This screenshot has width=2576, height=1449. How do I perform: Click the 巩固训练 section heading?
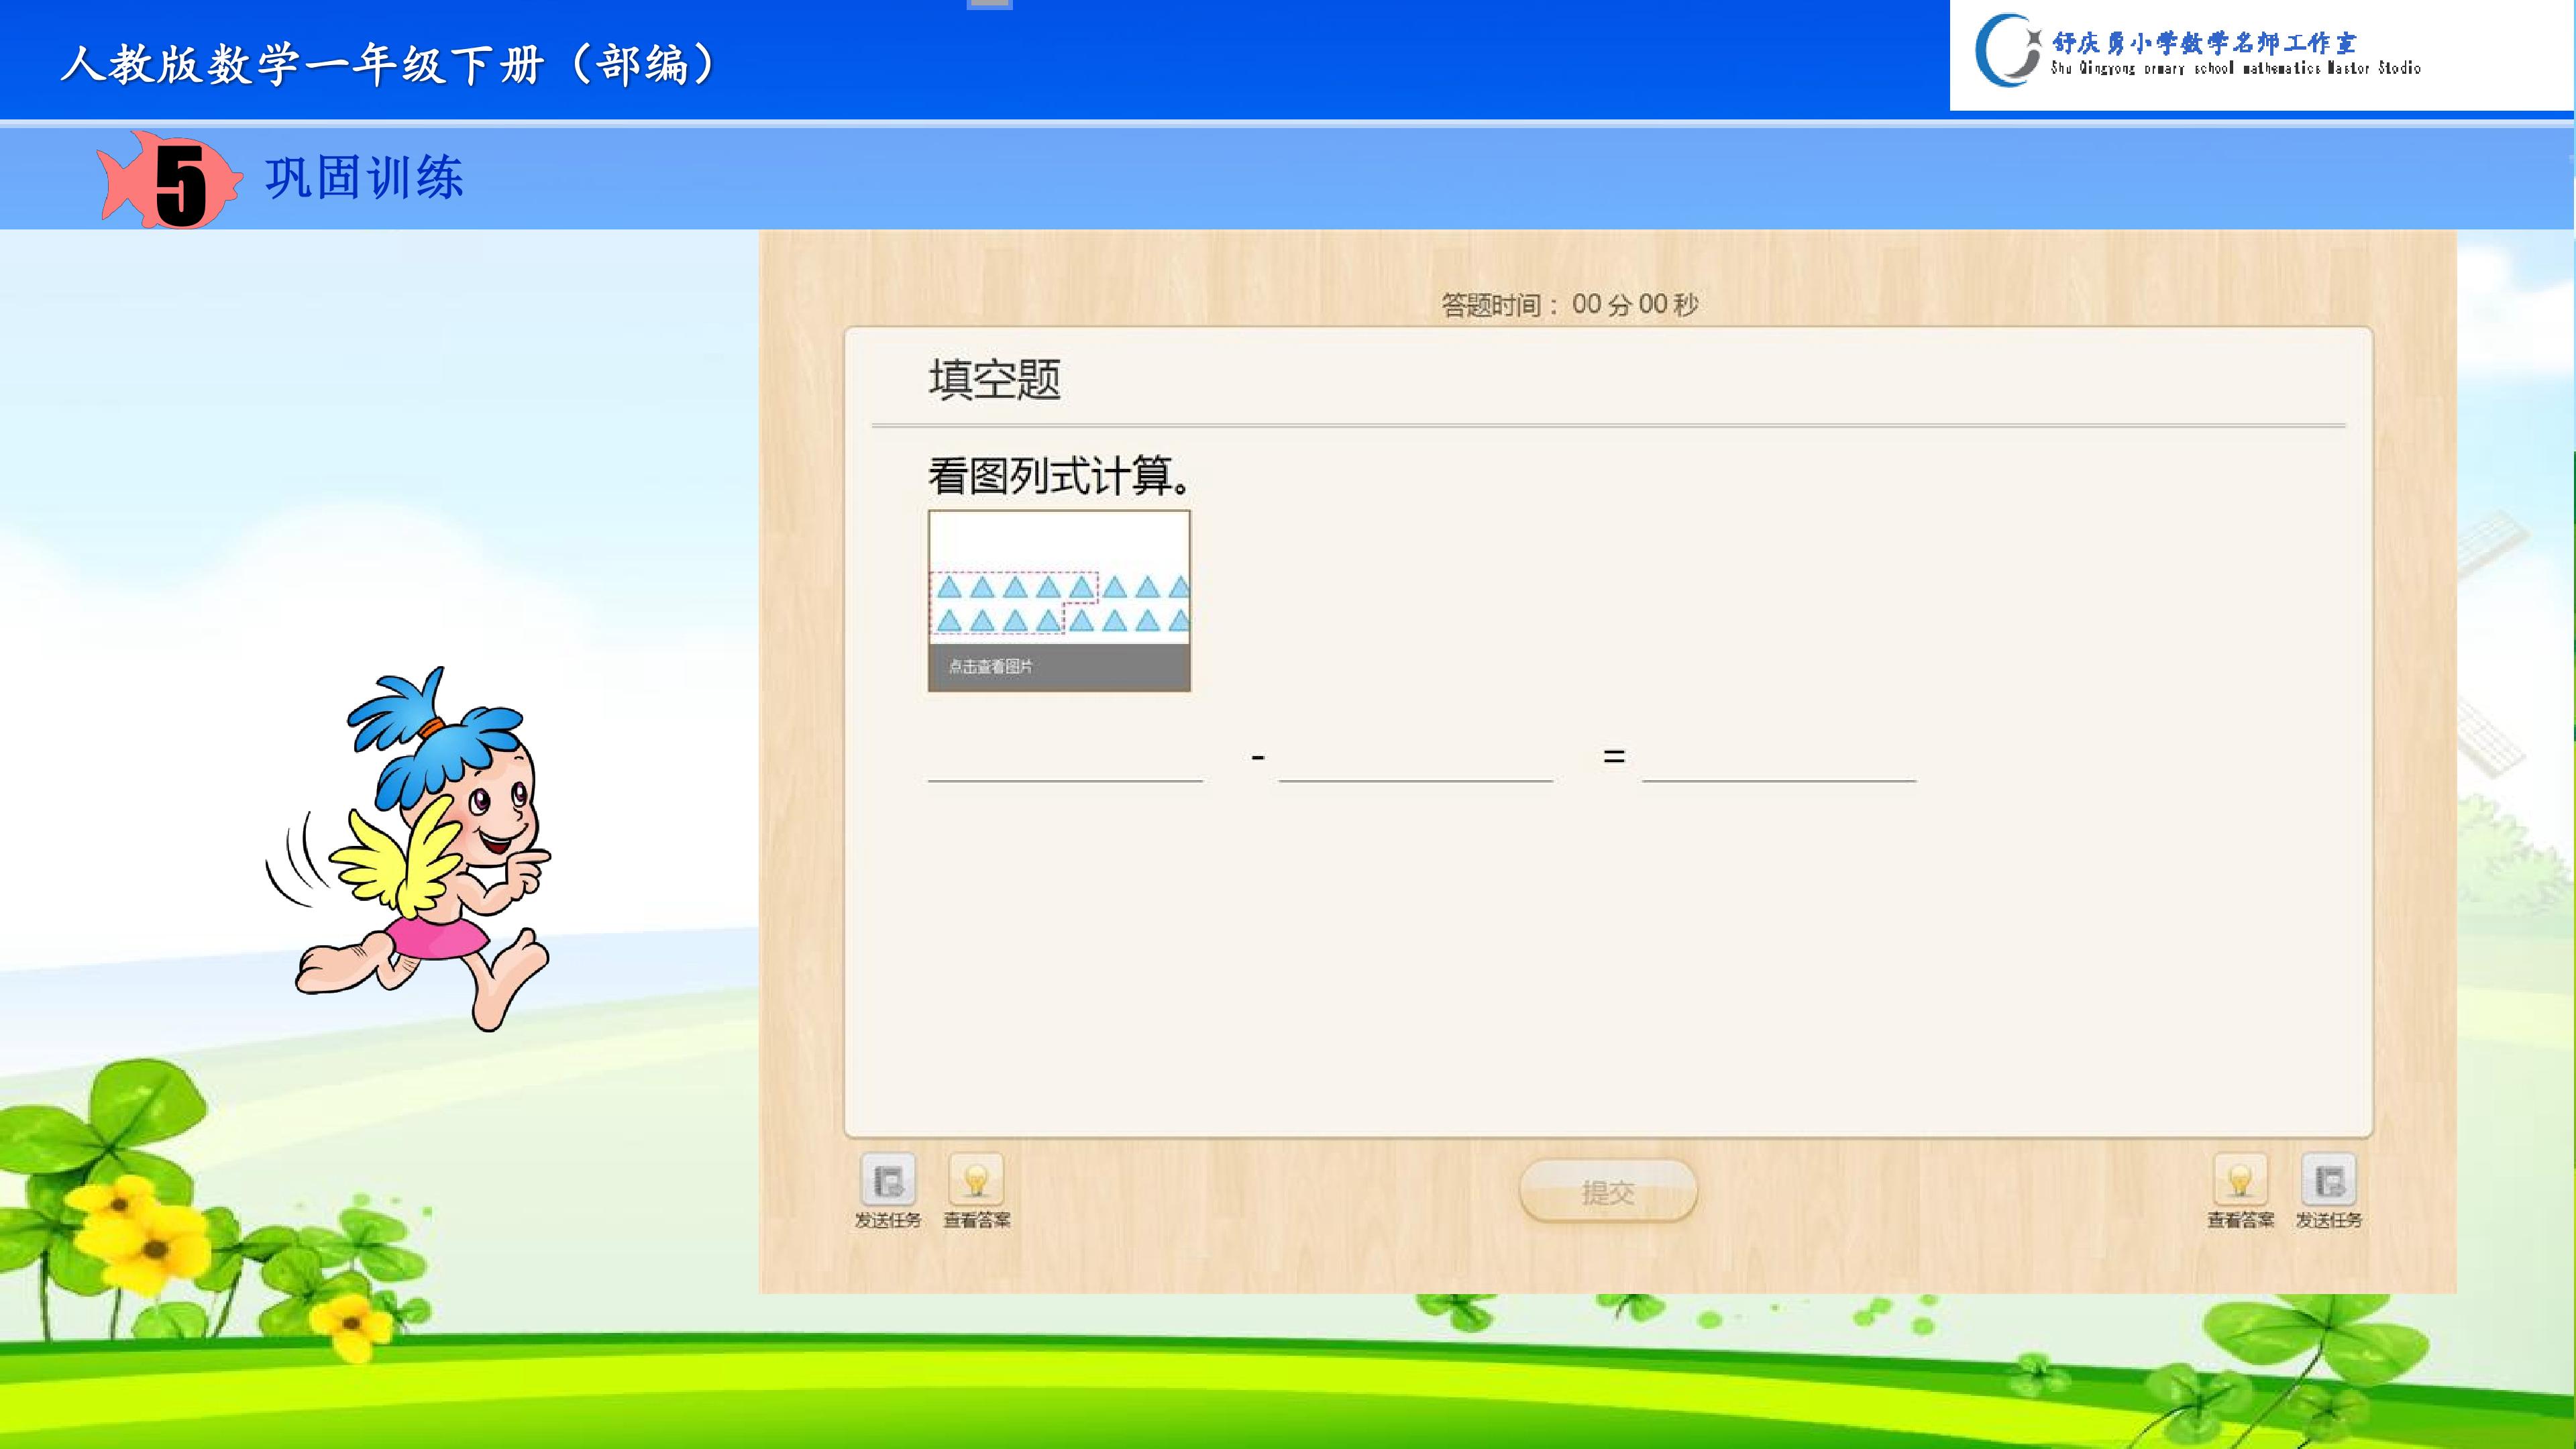364,178
